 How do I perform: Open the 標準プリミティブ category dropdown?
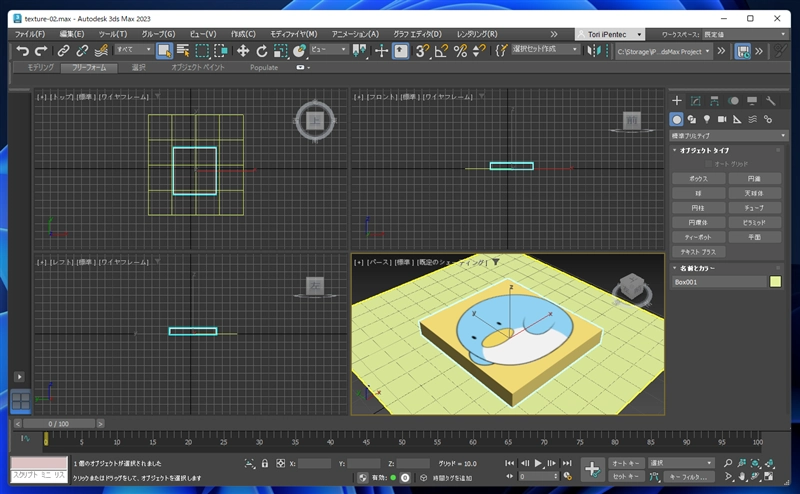click(x=728, y=136)
